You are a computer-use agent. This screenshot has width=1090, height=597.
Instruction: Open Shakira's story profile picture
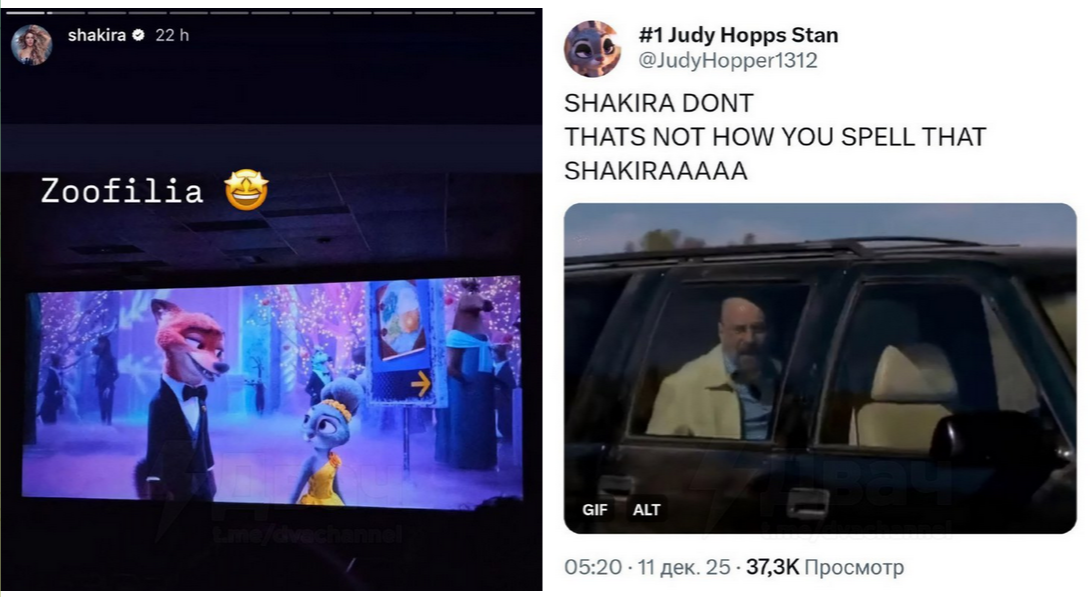click(x=32, y=44)
